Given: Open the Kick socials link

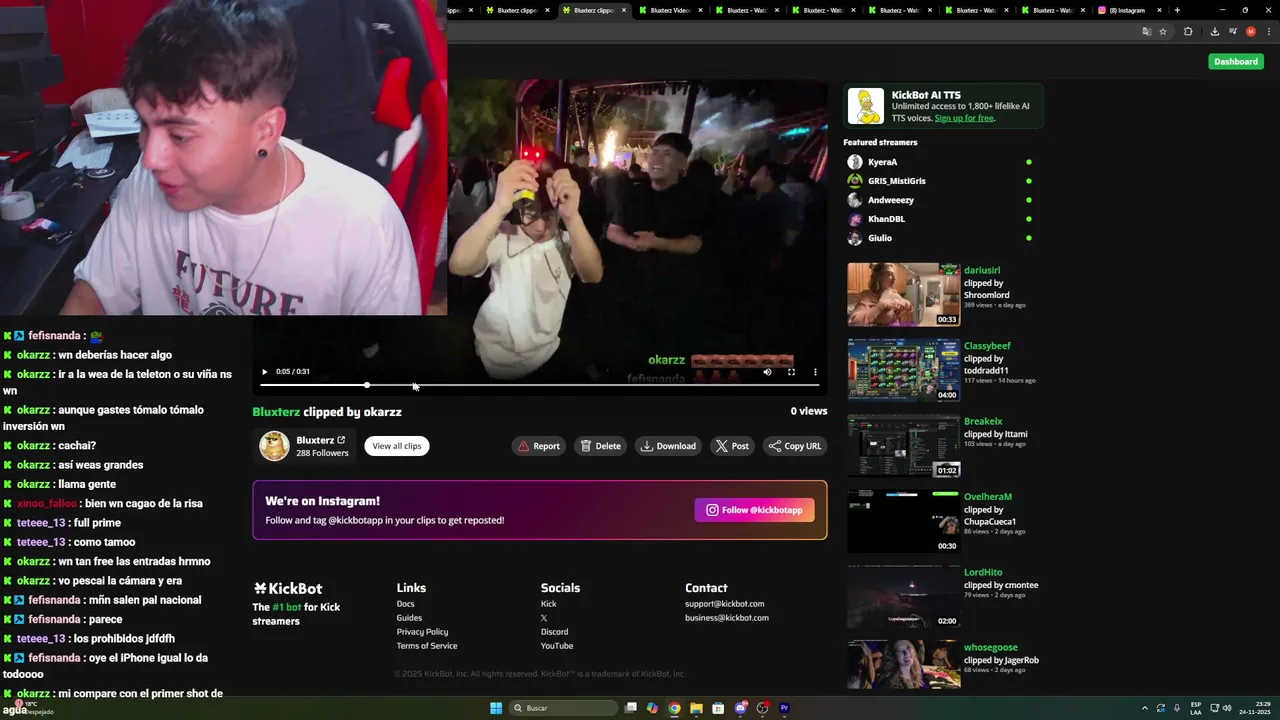Looking at the screenshot, I should tap(549, 604).
